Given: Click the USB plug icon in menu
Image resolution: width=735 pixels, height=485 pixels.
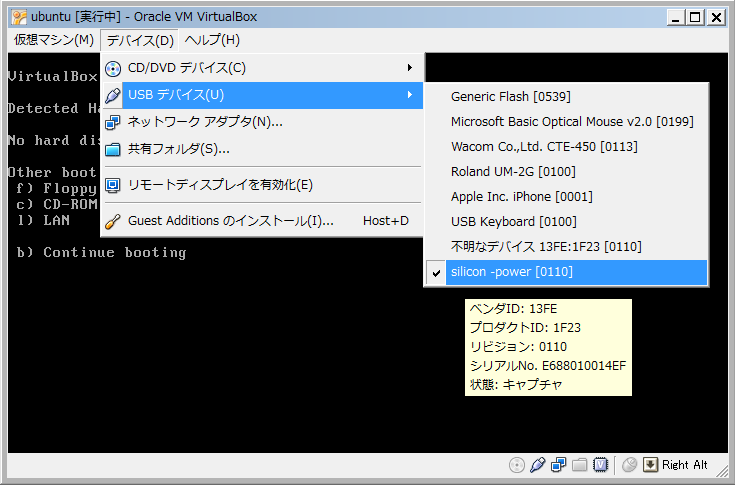Looking at the screenshot, I should coord(113,96).
